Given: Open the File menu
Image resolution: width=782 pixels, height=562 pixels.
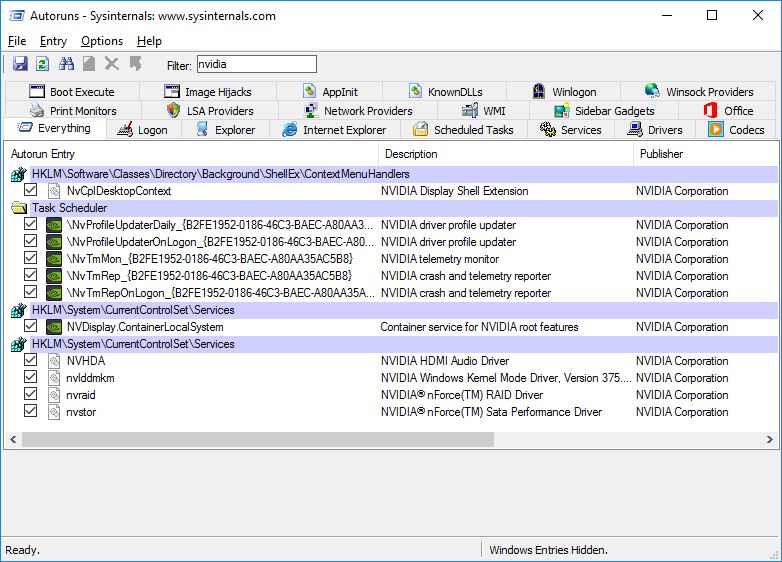Looking at the screenshot, I should (17, 41).
